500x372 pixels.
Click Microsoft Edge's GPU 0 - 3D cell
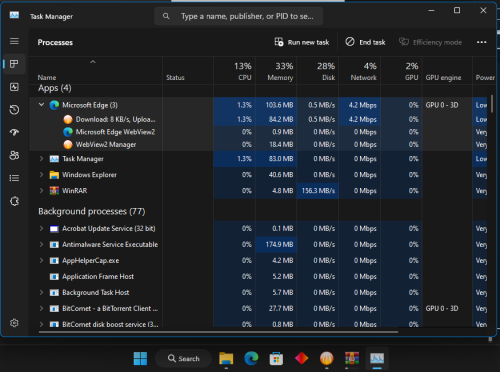(447, 105)
